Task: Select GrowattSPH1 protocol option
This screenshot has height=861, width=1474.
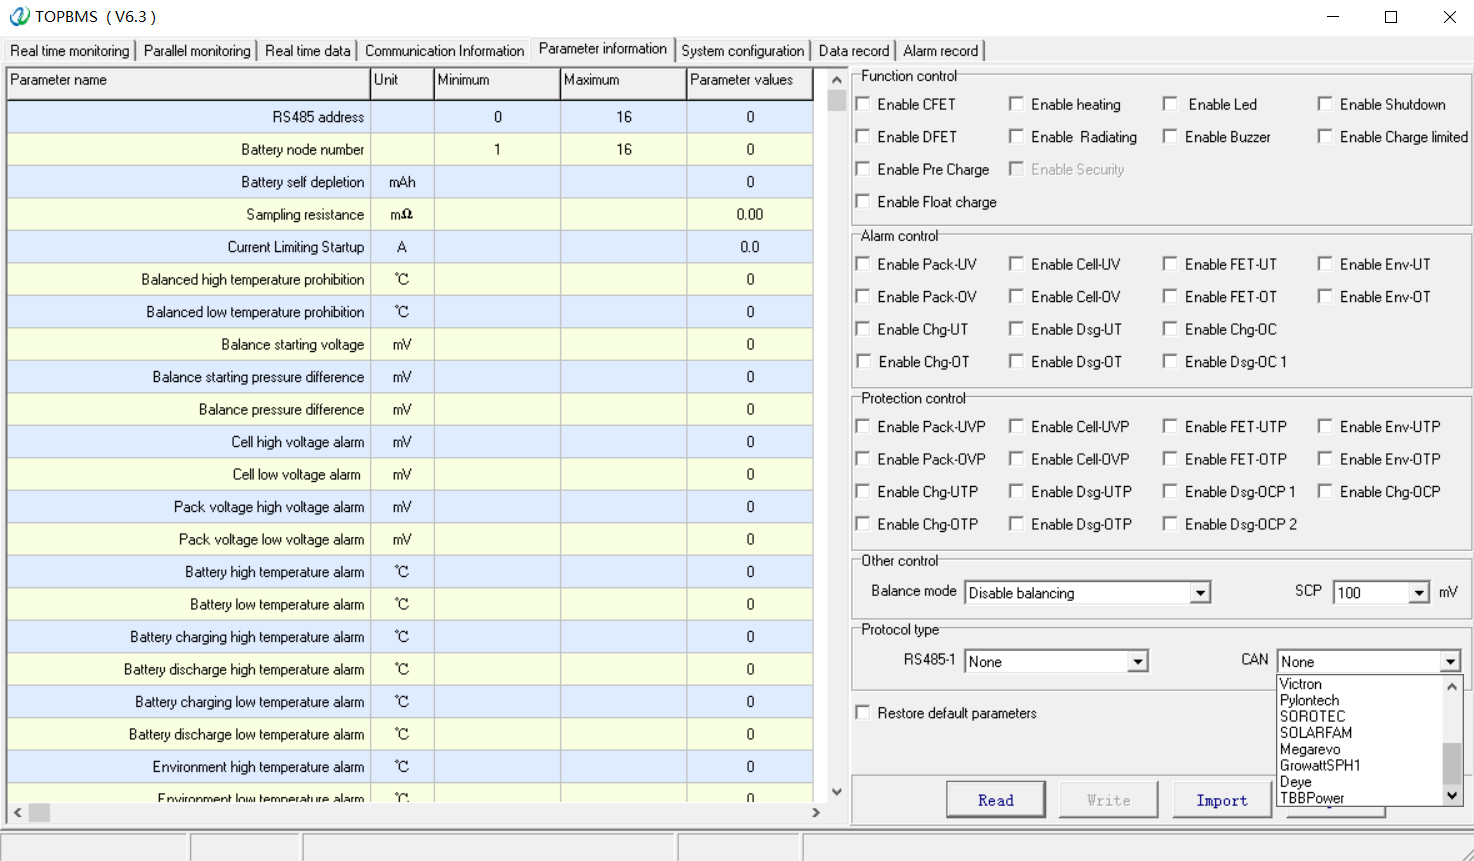Action: pos(1320,766)
